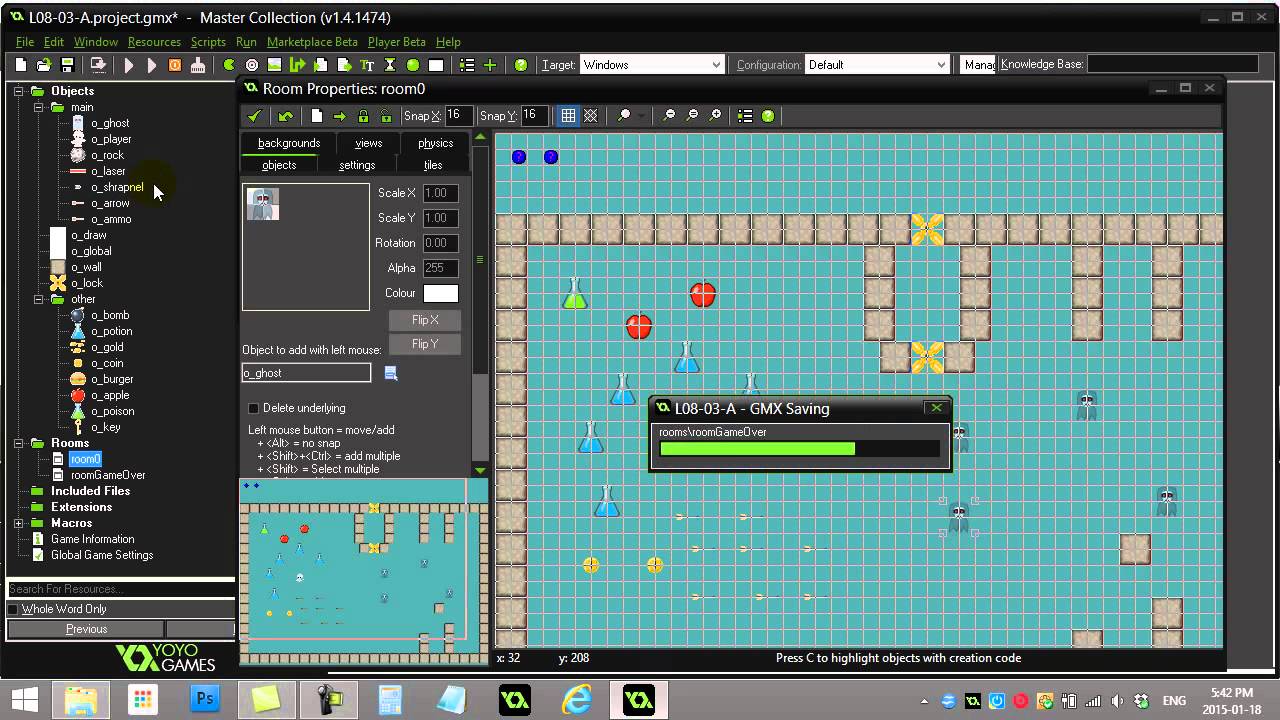The height and width of the screenshot is (720, 1280).
Task: Open the File menu
Action: [25, 42]
